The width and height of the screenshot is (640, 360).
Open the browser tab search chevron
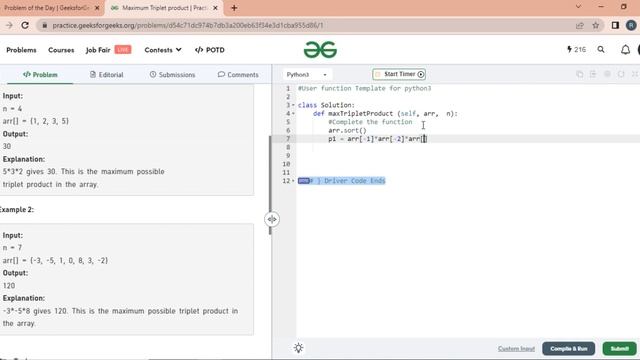(578, 7)
